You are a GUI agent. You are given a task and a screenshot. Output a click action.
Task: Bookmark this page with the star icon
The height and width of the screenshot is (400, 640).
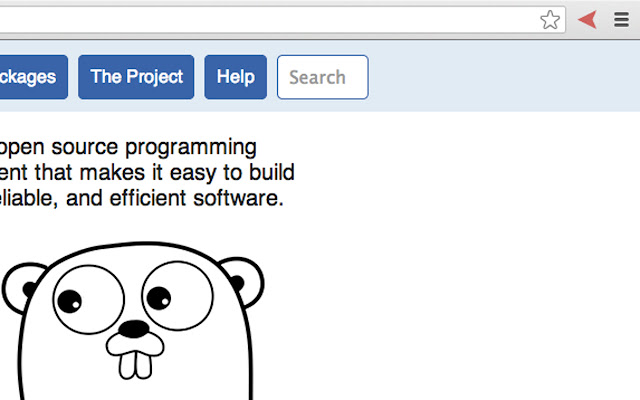pyautogui.click(x=550, y=20)
